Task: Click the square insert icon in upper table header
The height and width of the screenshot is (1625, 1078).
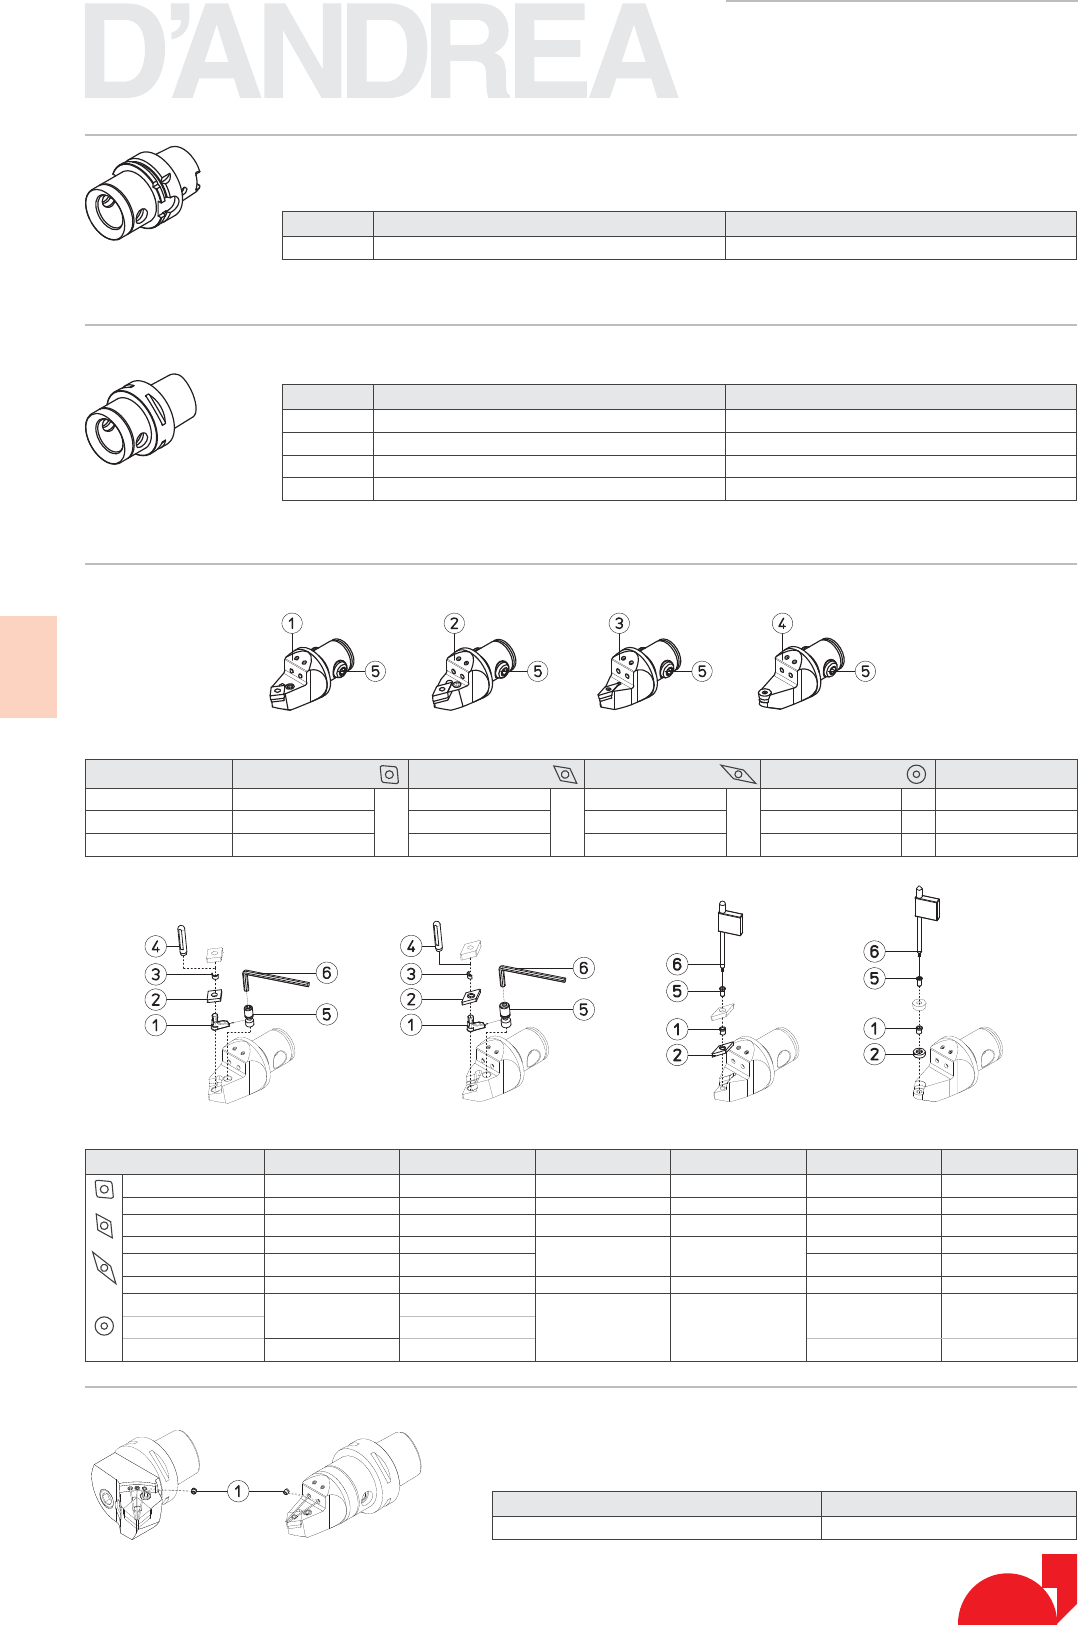Action: [x=390, y=774]
